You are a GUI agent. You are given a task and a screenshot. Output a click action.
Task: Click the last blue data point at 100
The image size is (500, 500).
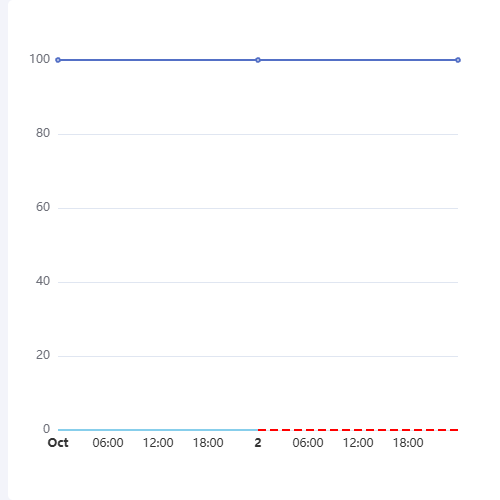[458, 60]
